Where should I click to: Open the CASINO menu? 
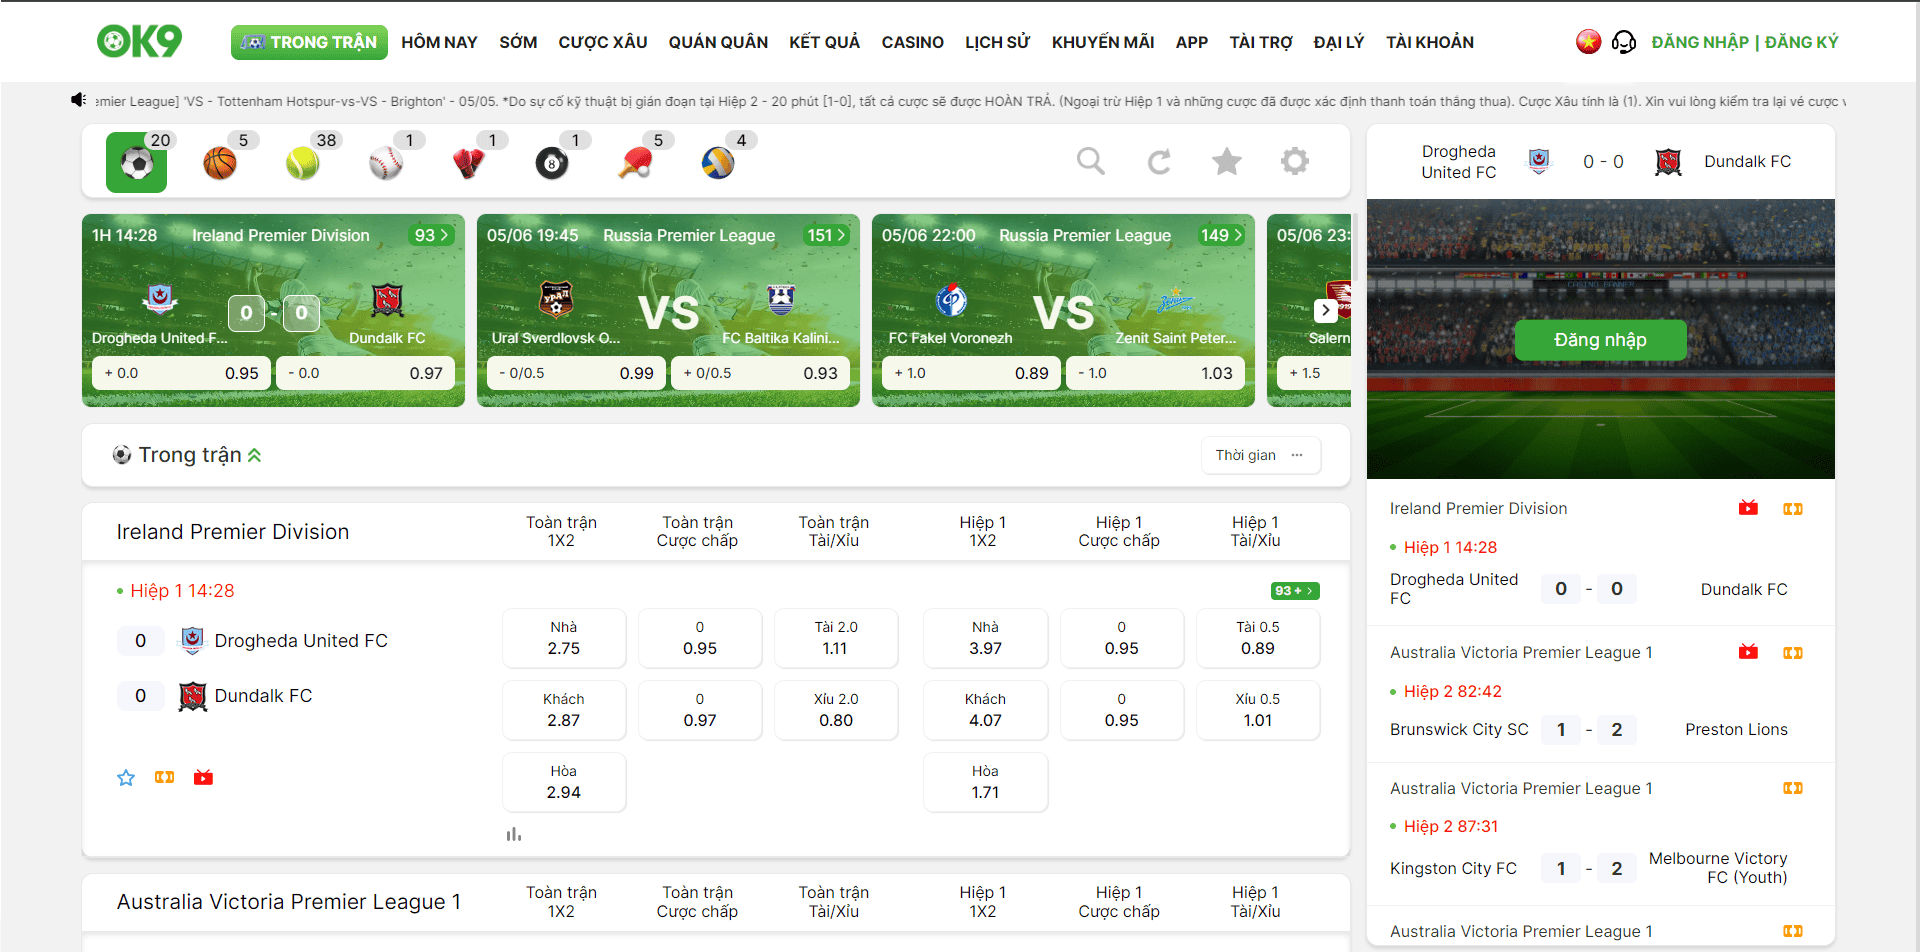(912, 42)
